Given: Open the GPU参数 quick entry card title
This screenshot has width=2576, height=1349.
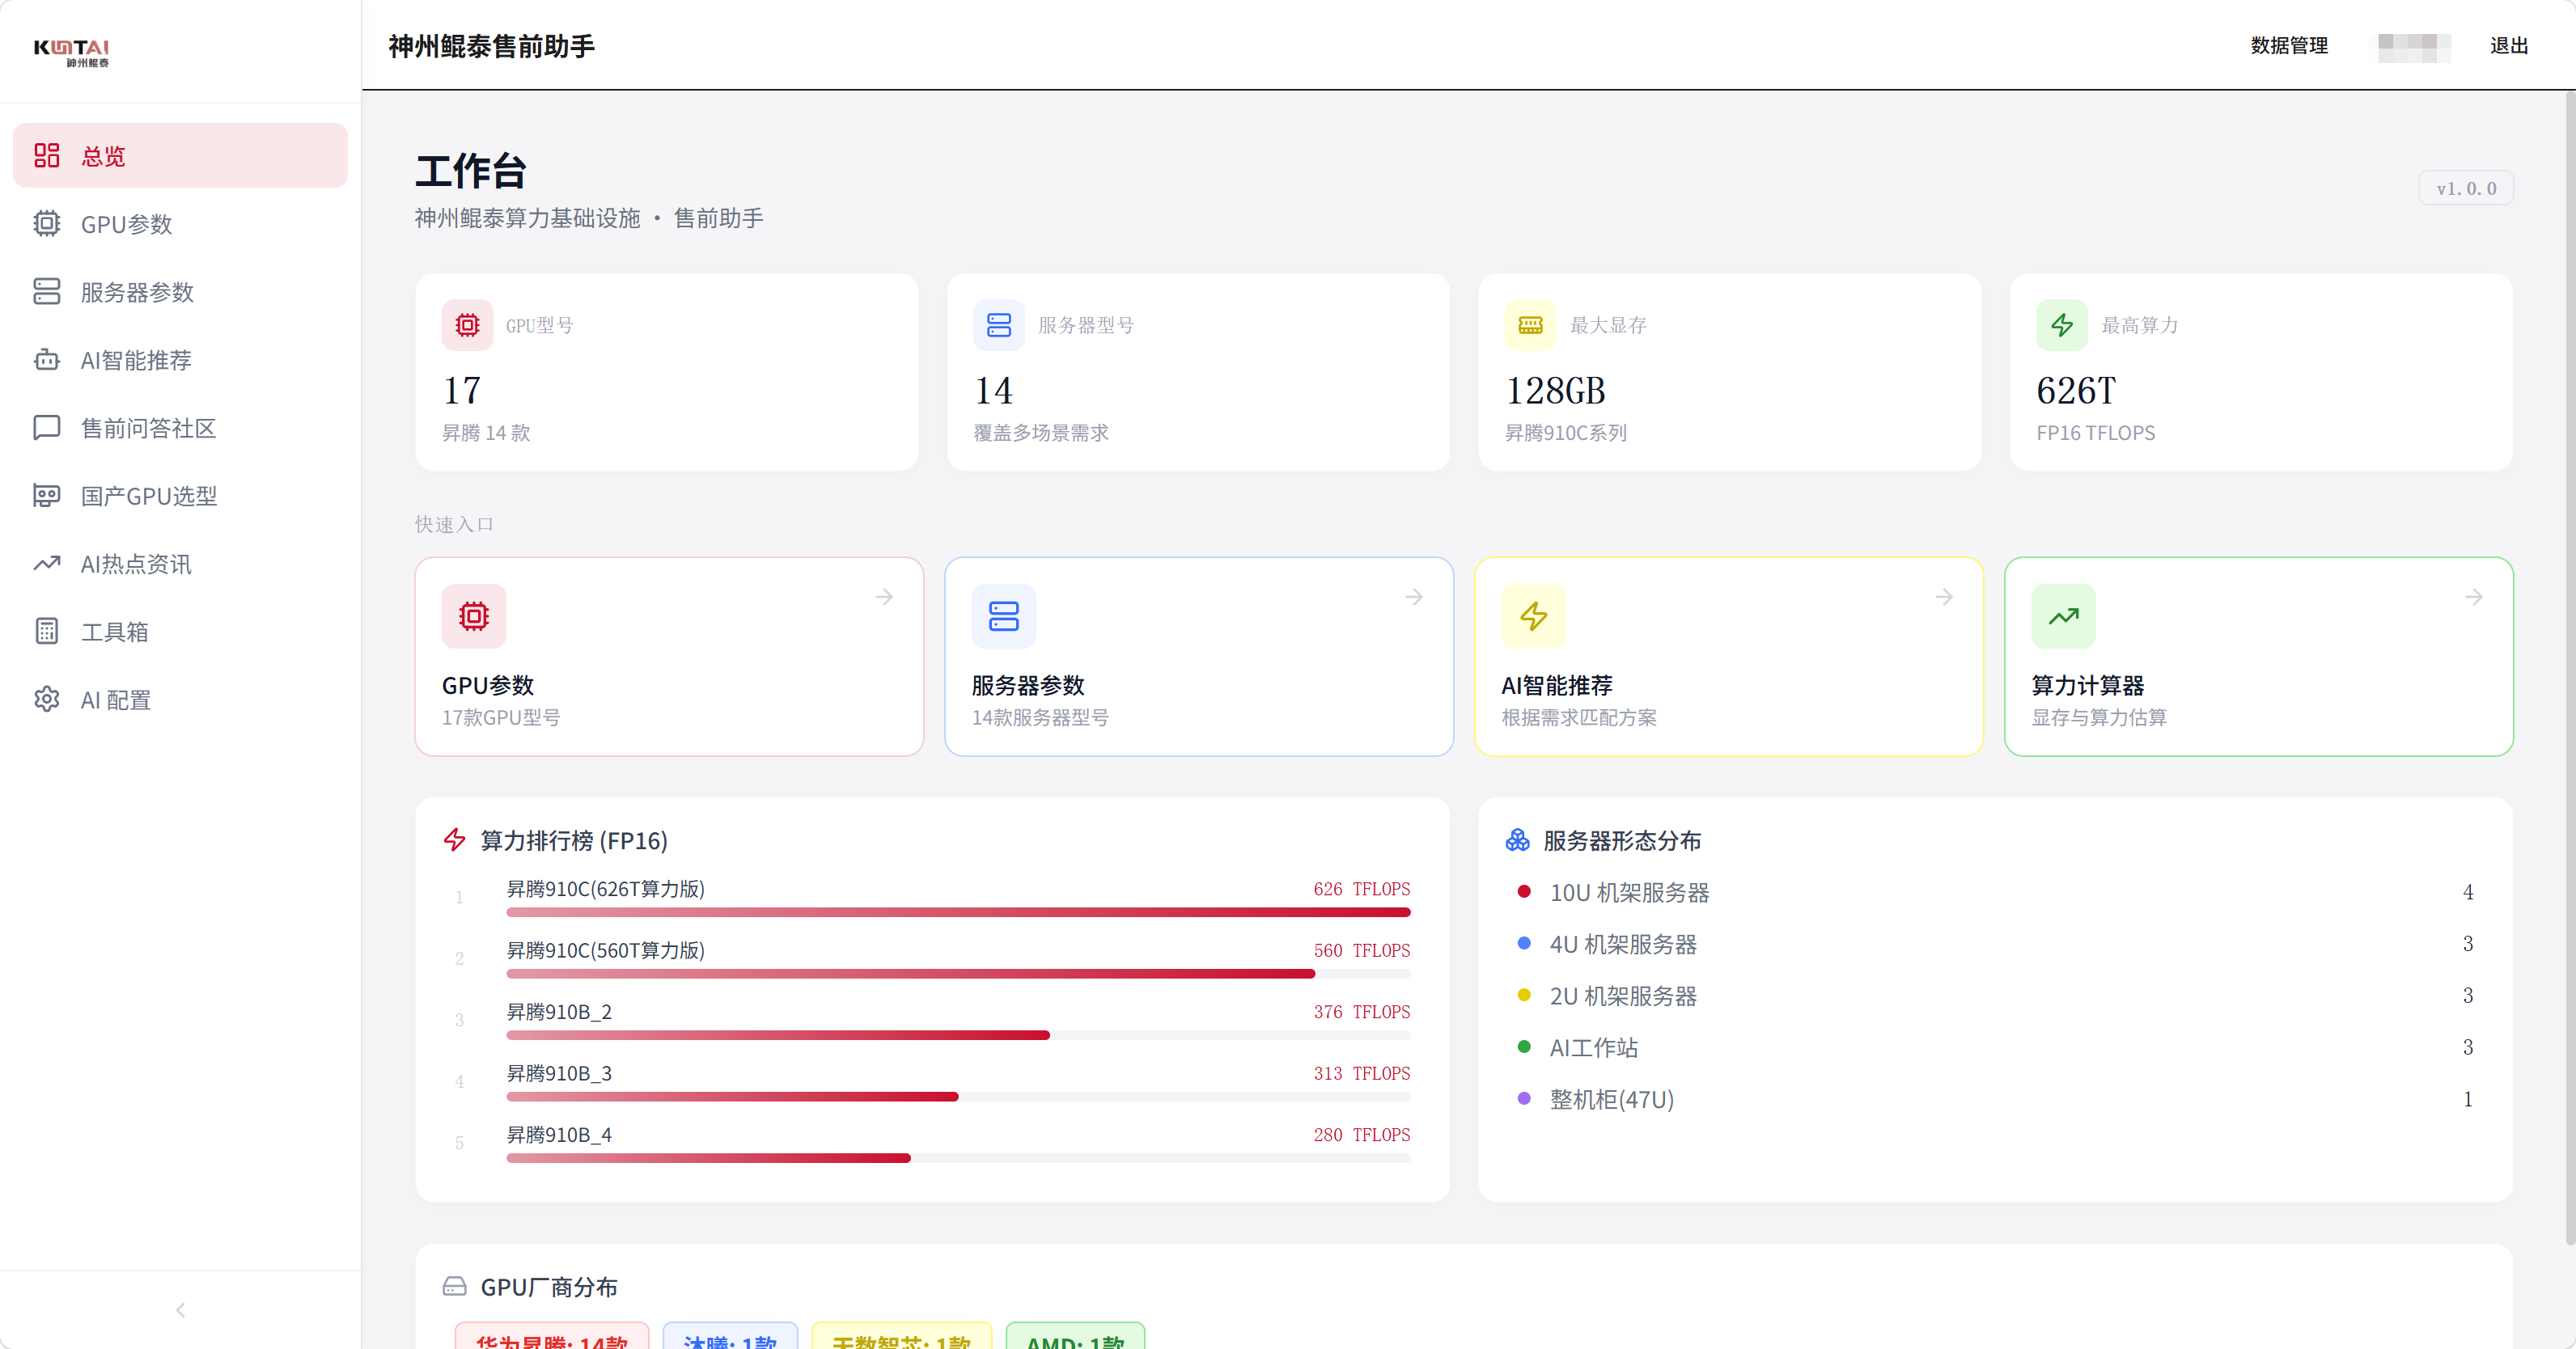Looking at the screenshot, I should click(x=488, y=686).
